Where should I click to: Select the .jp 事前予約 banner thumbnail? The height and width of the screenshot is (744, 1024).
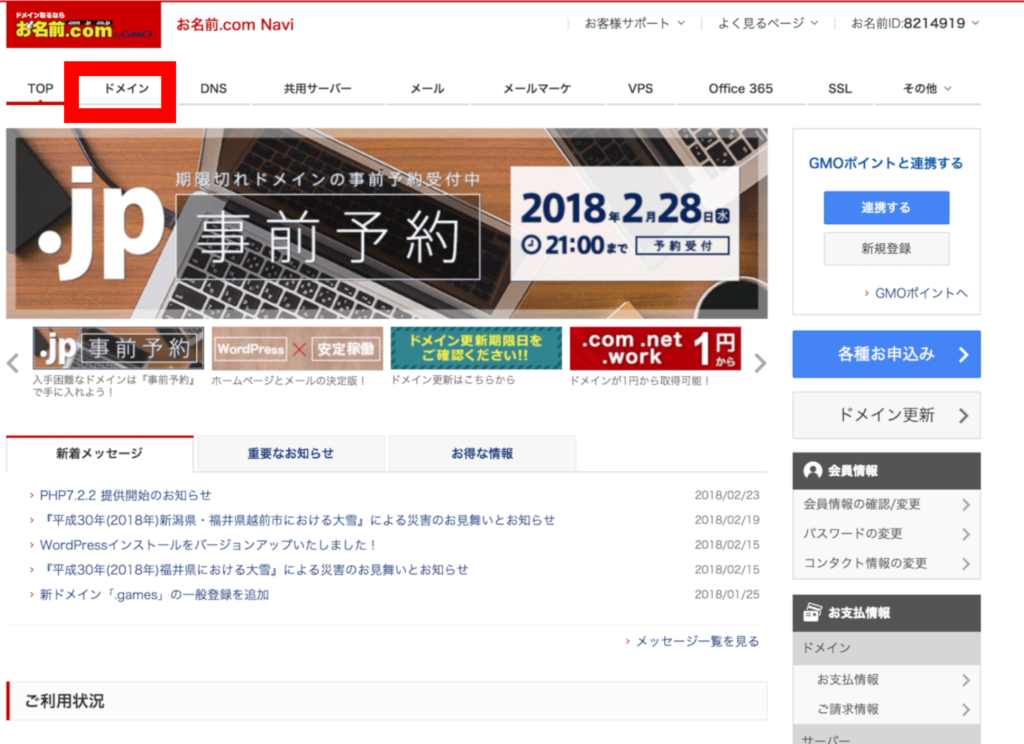click(118, 348)
